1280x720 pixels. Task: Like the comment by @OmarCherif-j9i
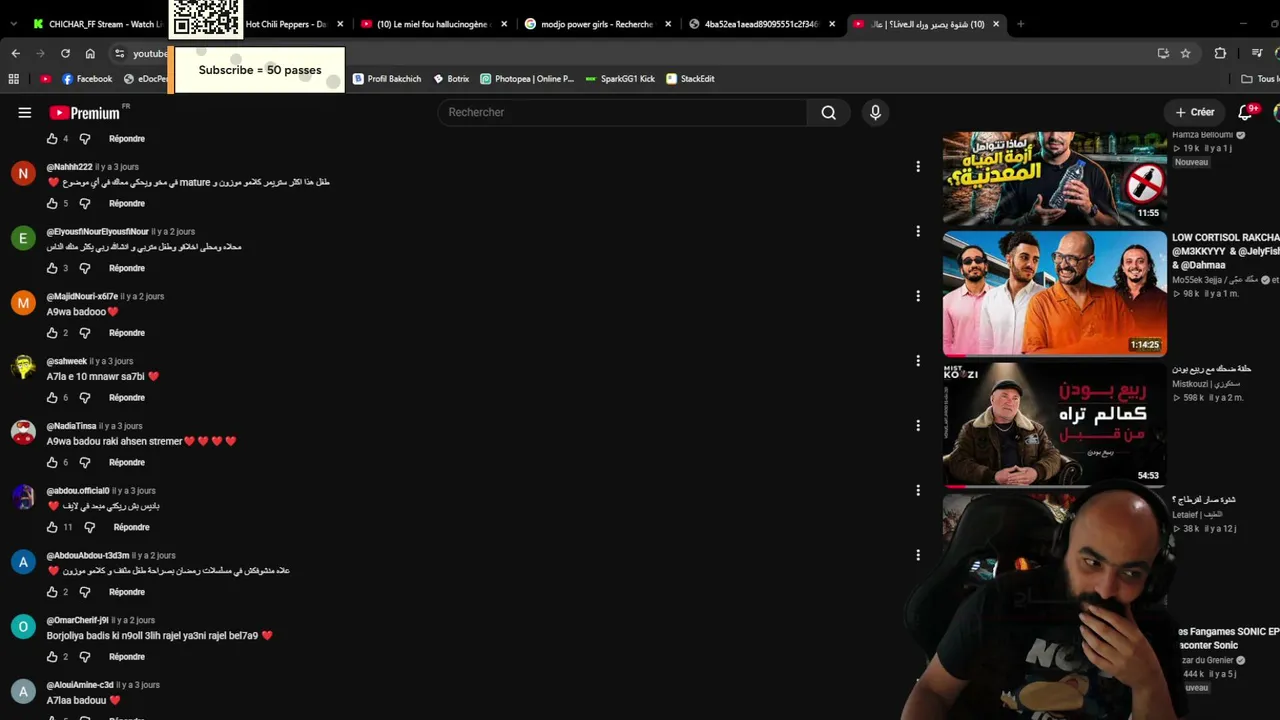point(52,657)
